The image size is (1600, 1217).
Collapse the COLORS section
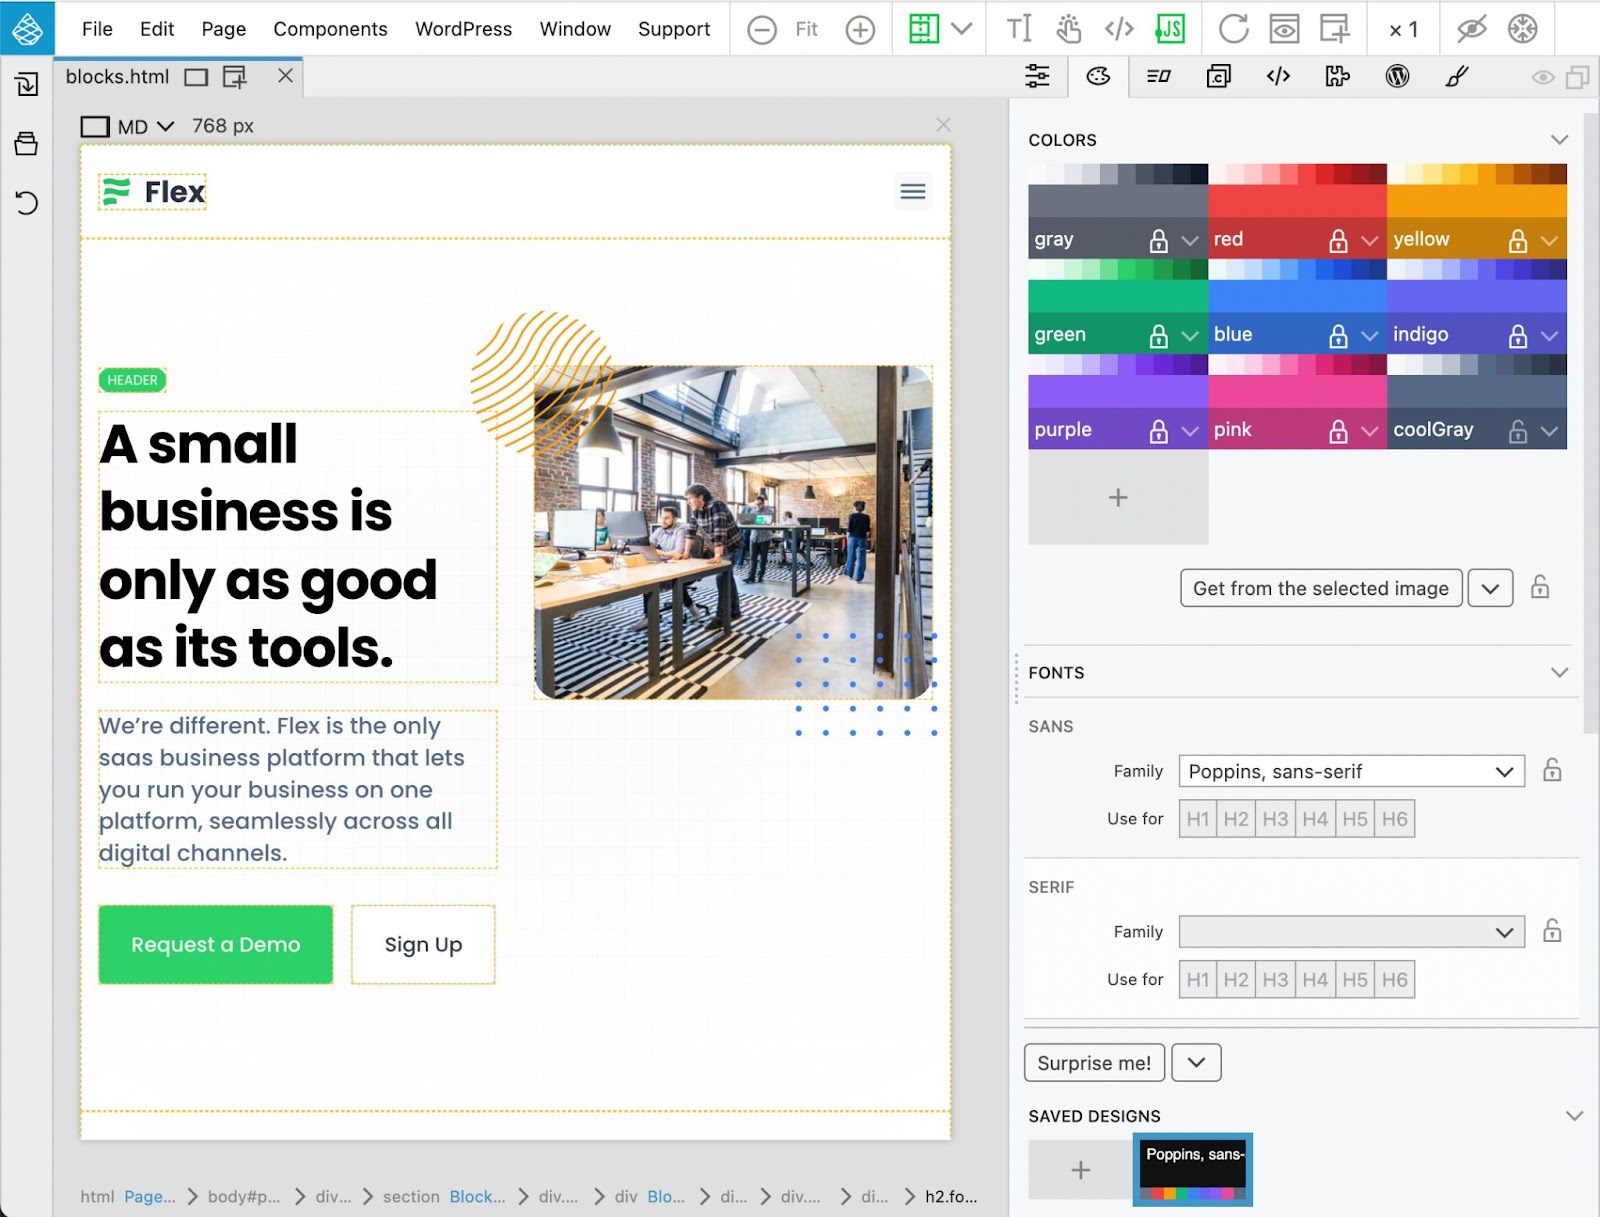pos(1559,140)
